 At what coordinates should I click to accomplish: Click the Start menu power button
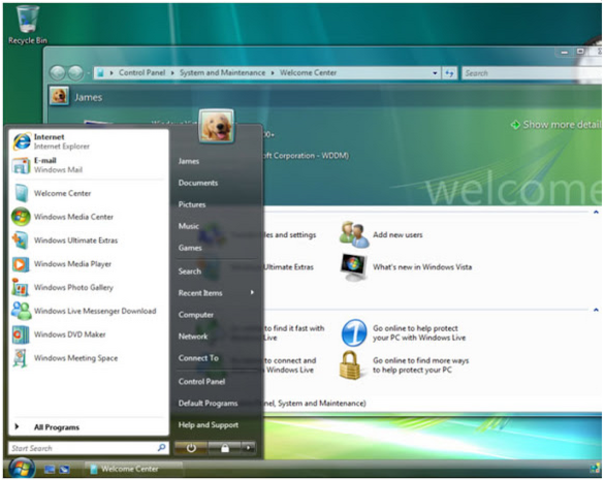point(191,448)
